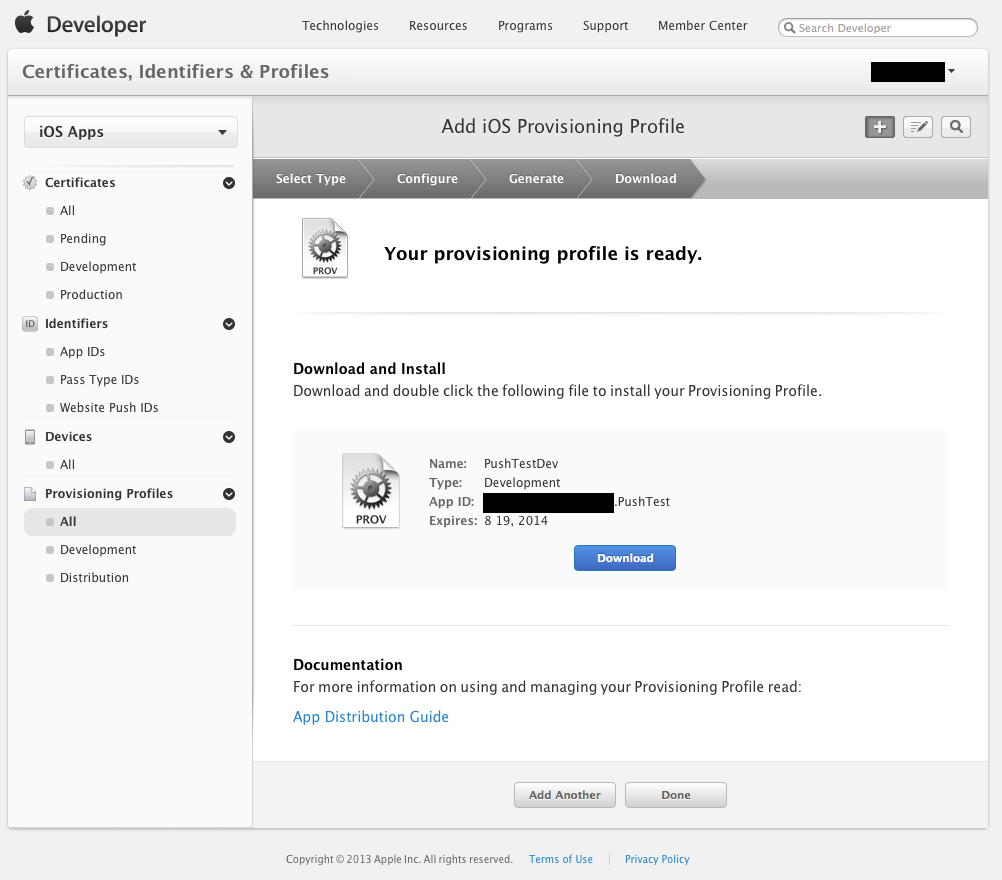Click the Generate step
This screenshot has height=880, width=1002.
536,179
